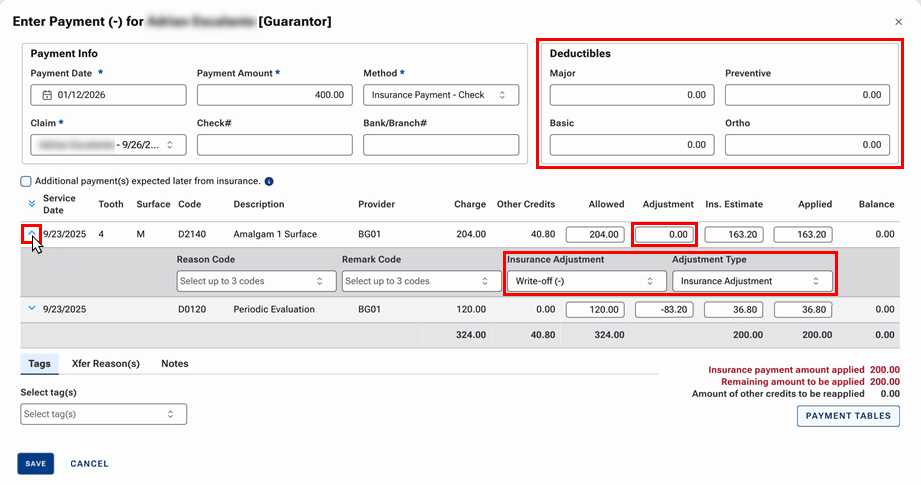Open the Select tag(s) dropdown
The image size is (921, 485).
pos(103,414)
